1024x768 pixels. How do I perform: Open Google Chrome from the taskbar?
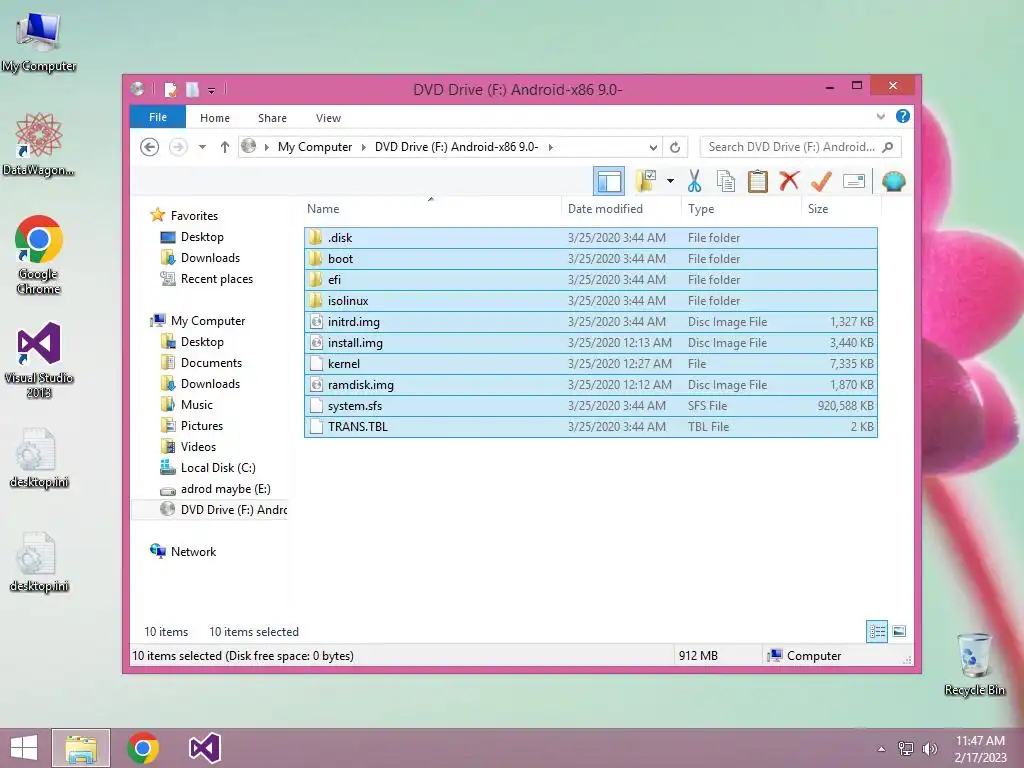pyautogui.click(x=143, y=748)
